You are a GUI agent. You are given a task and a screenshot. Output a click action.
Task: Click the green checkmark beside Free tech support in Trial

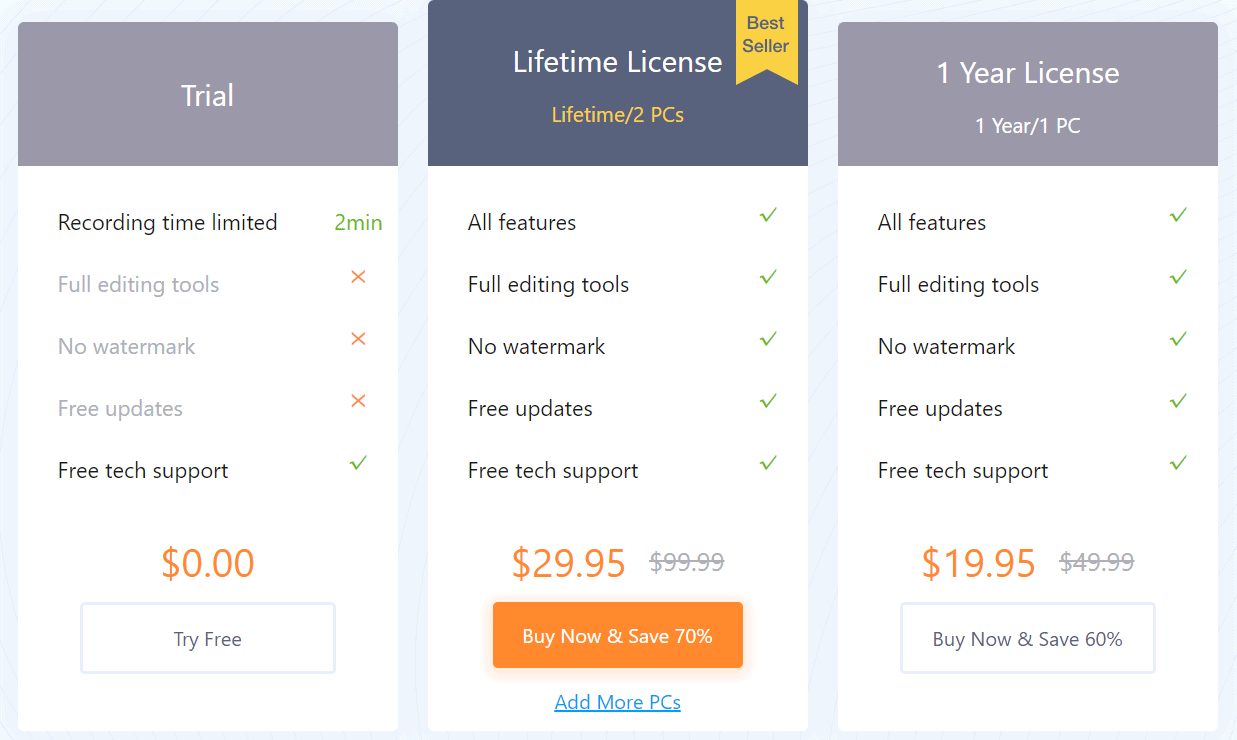357,463
